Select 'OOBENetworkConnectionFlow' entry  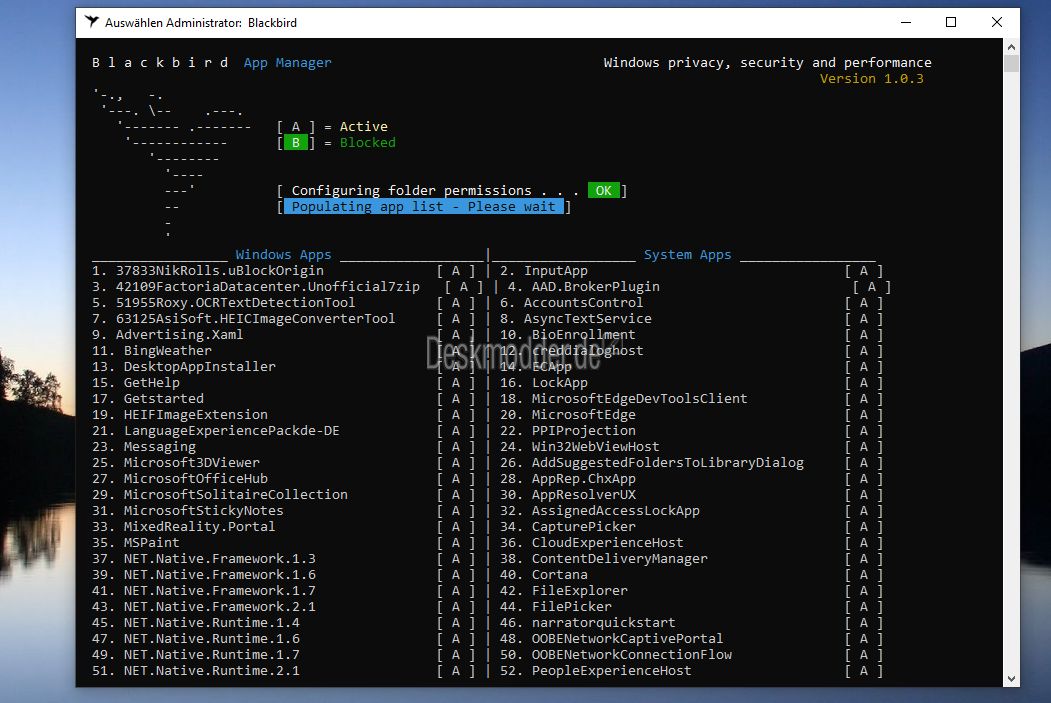click(631, 655)
